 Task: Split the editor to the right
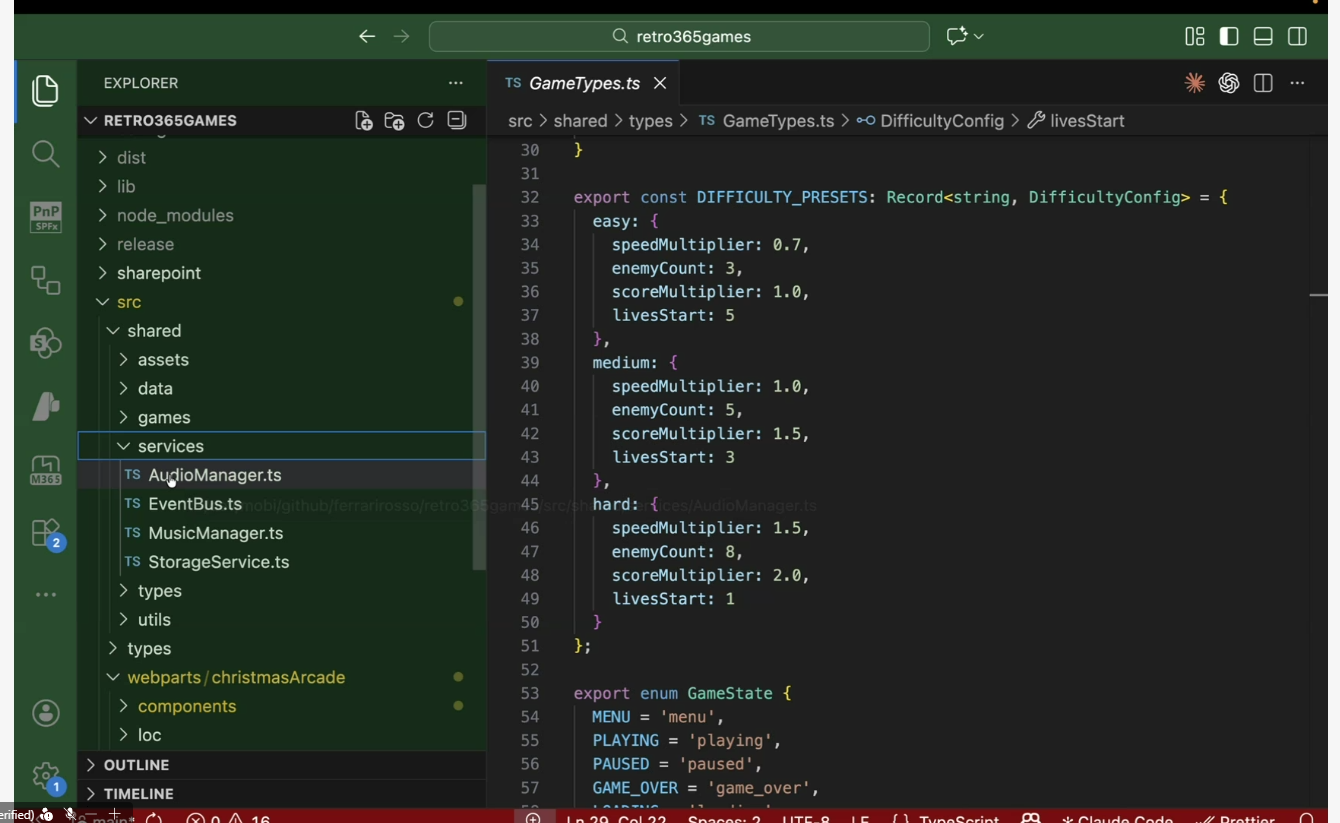[x=1263, y=84]
